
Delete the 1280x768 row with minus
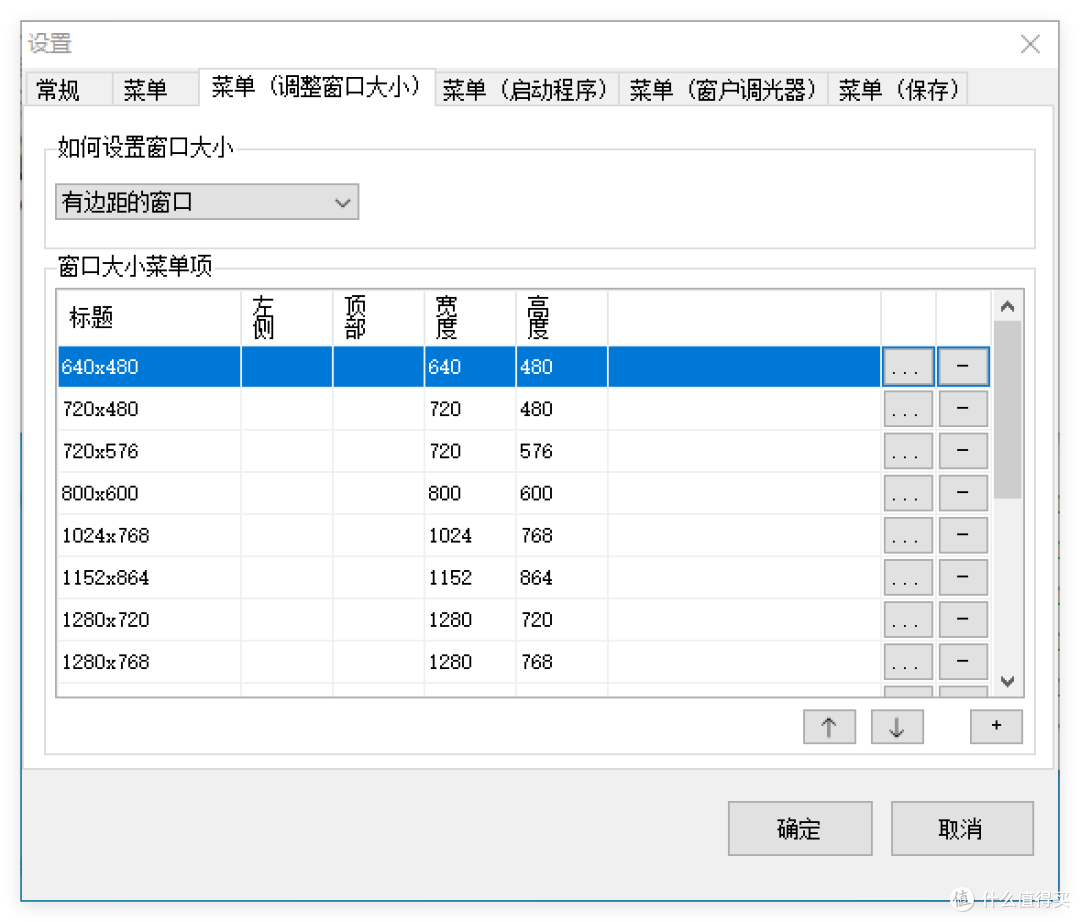[963, 662]
